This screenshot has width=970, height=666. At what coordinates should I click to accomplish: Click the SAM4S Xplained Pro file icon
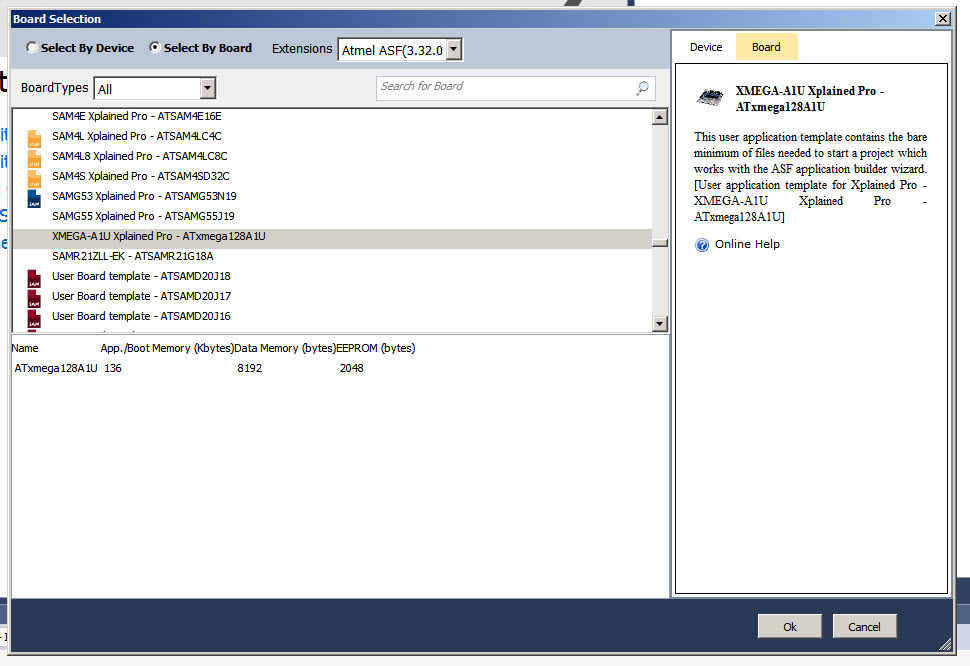click(x=34, y=177)
